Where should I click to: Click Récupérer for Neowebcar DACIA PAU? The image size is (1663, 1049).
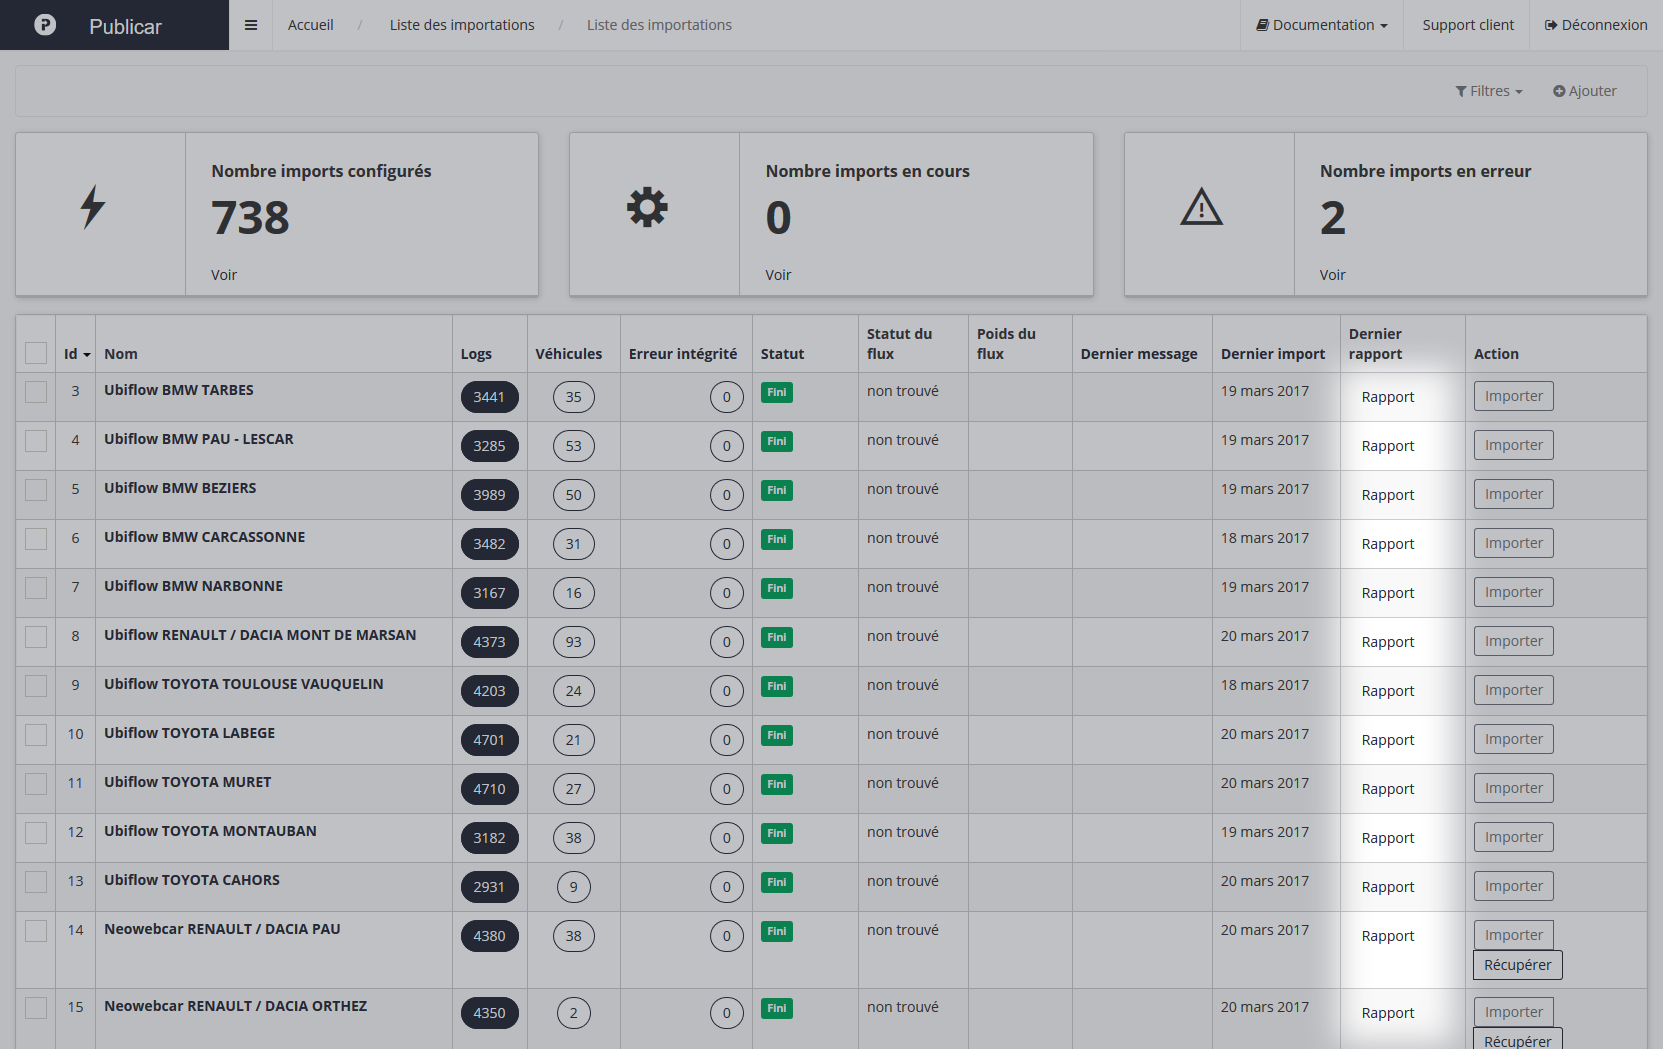coord(1517,965)
